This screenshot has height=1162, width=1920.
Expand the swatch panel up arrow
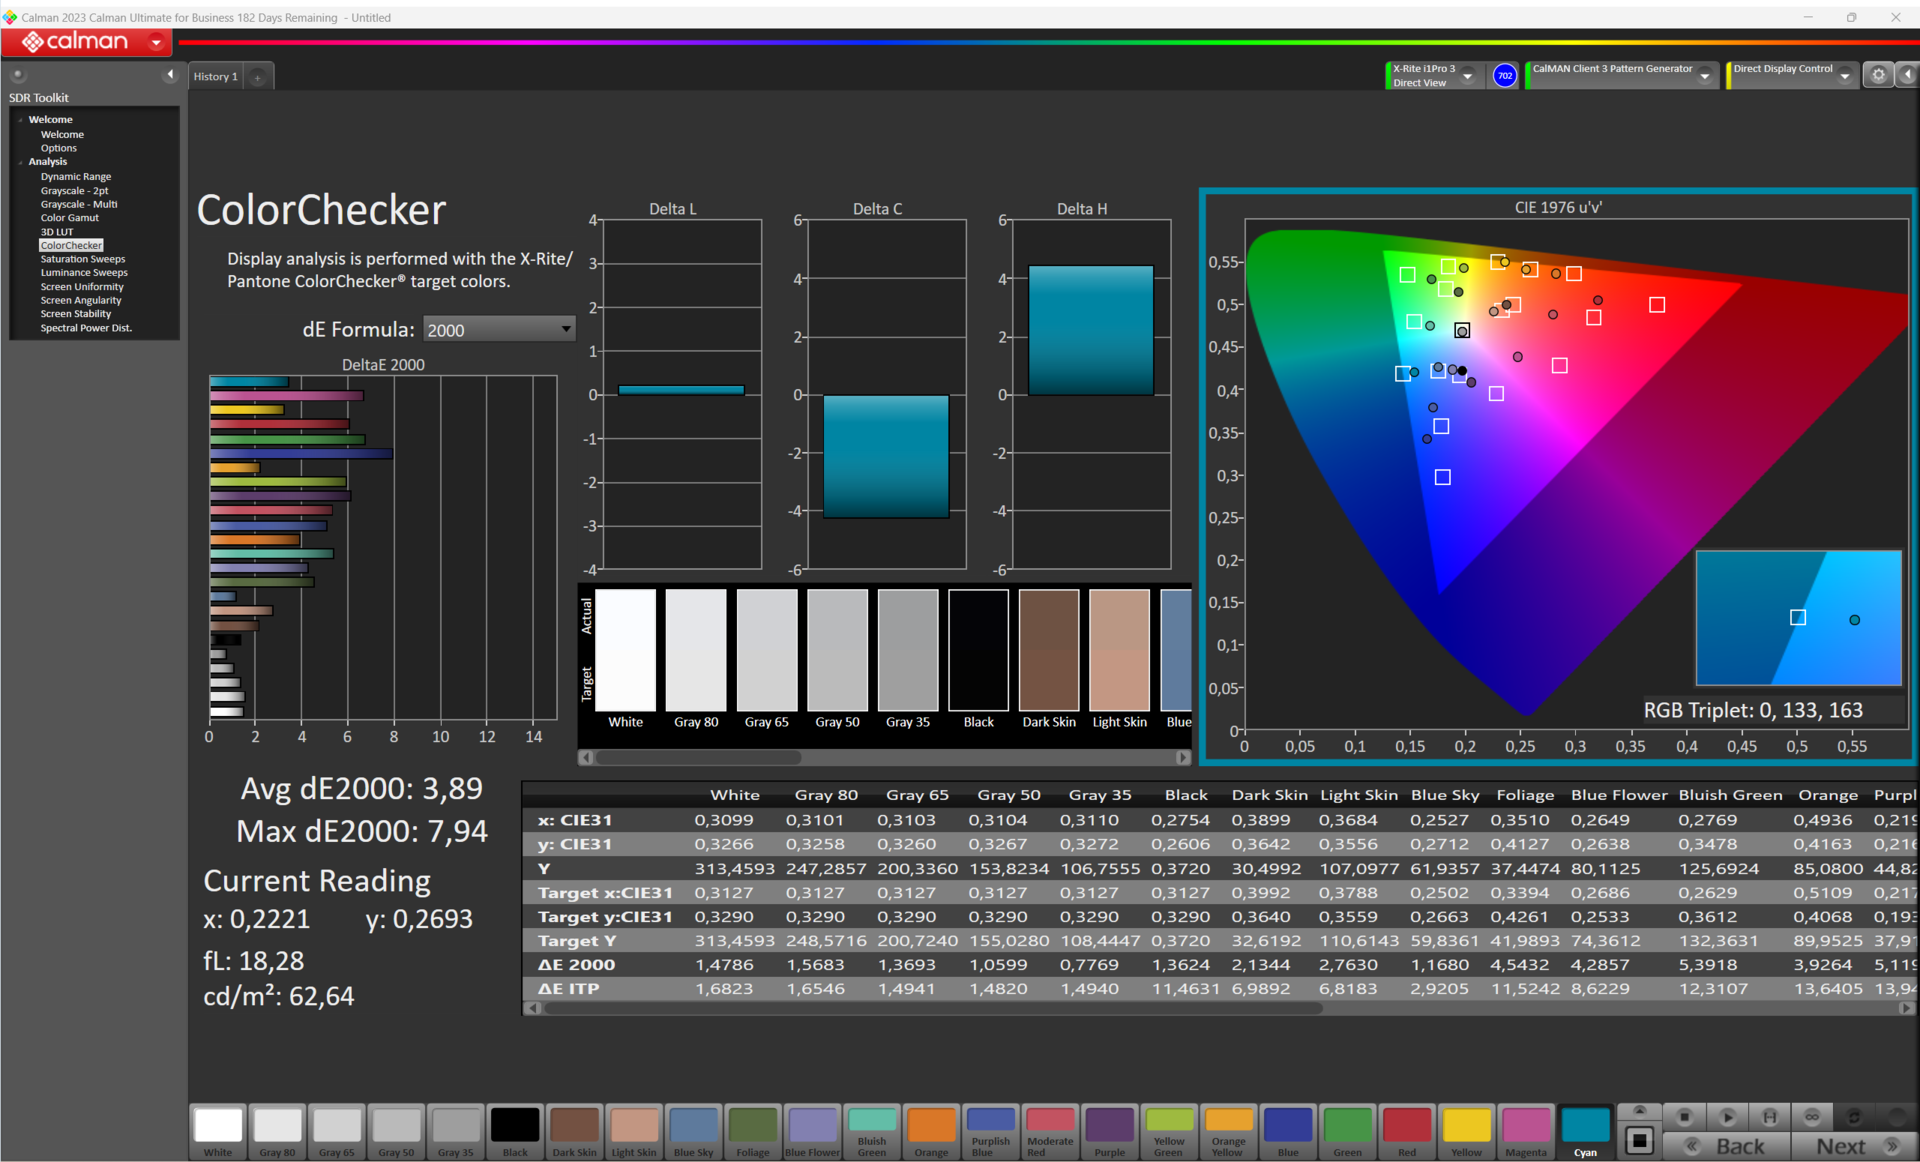(1639, 1111)
